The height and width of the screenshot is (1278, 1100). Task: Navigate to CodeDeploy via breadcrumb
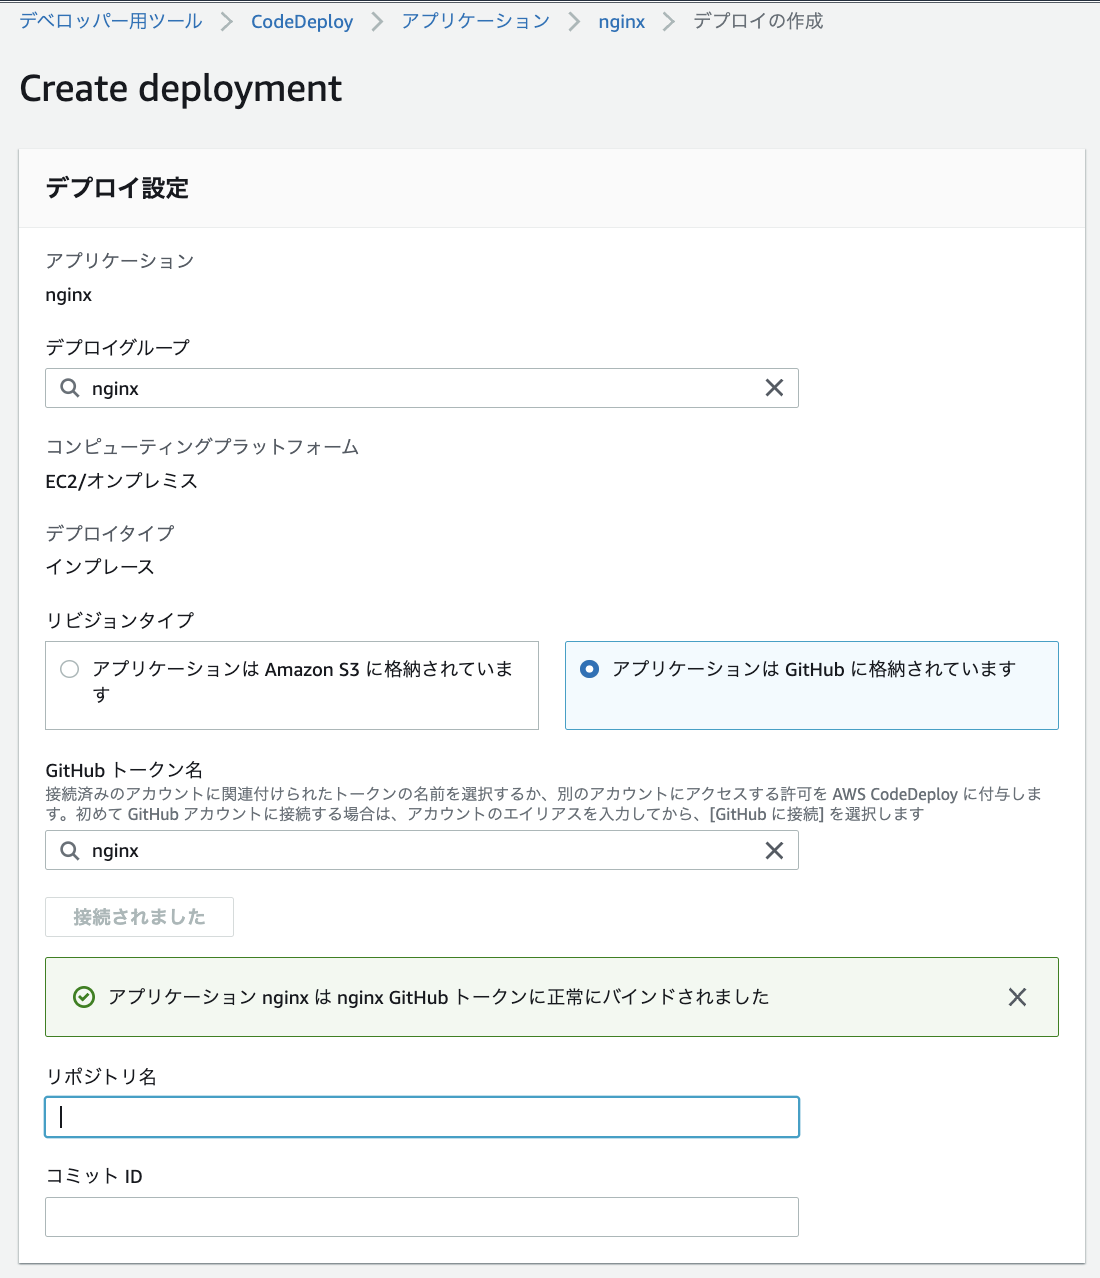click(302, 20)
